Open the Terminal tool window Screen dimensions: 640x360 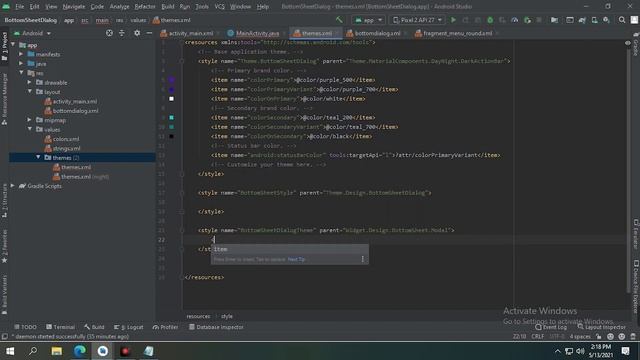coord(60,327)
